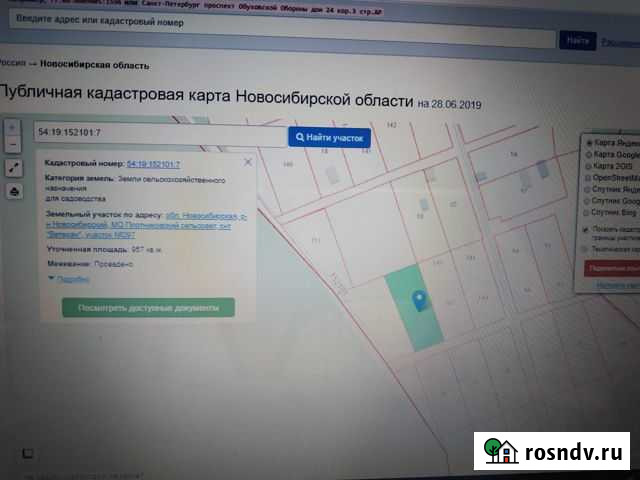Select the Карта 2GIS radio option
Screen dimensions: 640x480
click(588, 166)
